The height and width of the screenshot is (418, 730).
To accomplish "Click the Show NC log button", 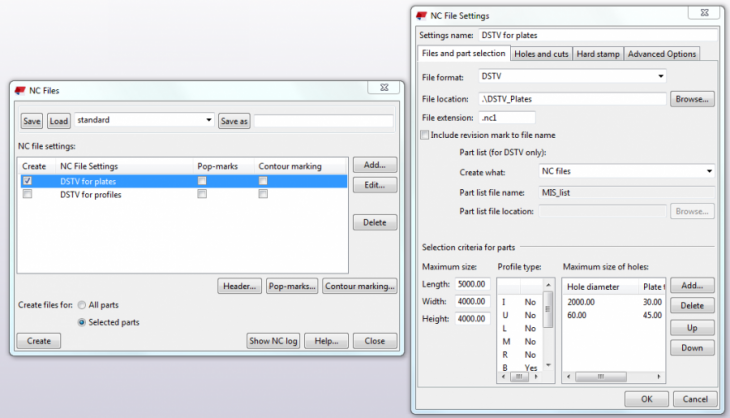I will [273, 341].
